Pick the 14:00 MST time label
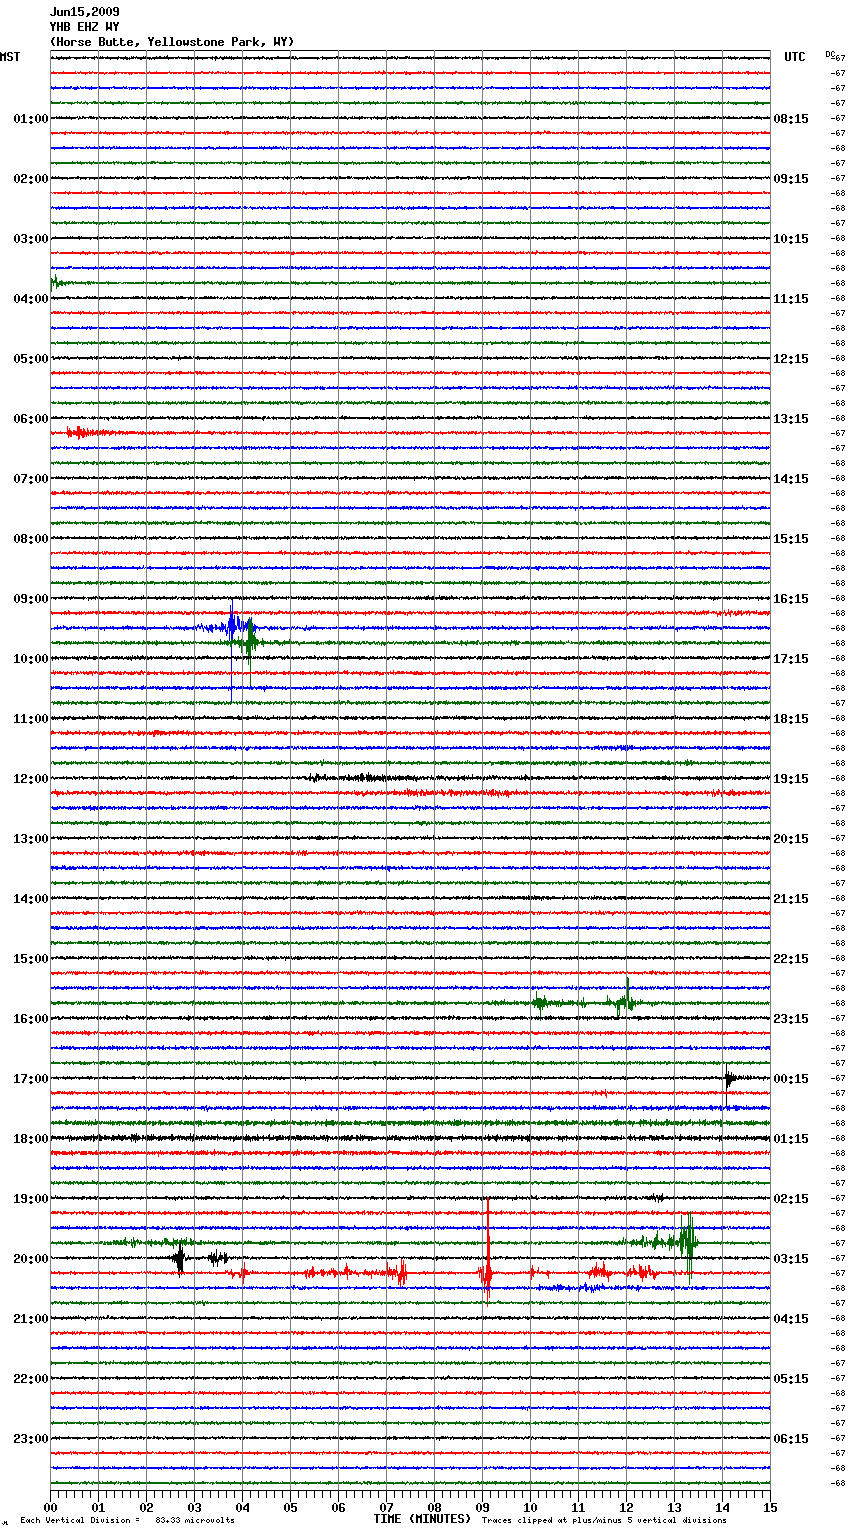This screenshot has height=1534, width=850. point(31,899)
